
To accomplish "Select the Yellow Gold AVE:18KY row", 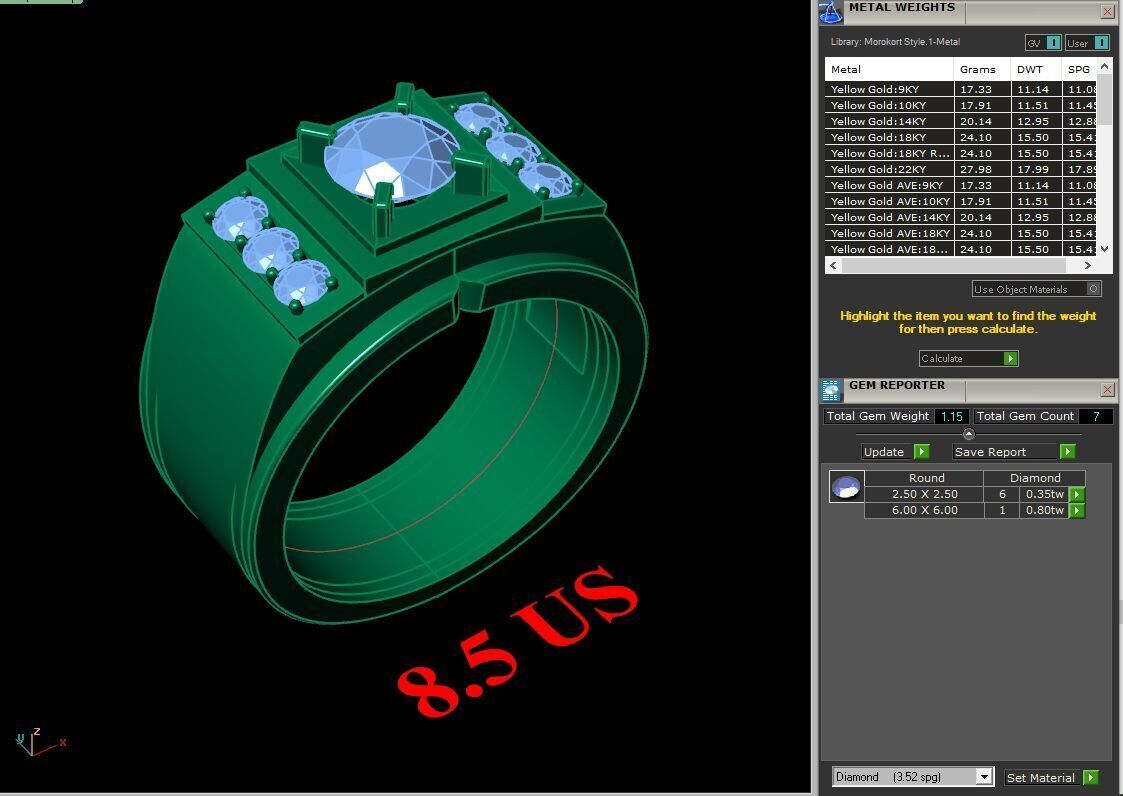I will coord(960,233).
